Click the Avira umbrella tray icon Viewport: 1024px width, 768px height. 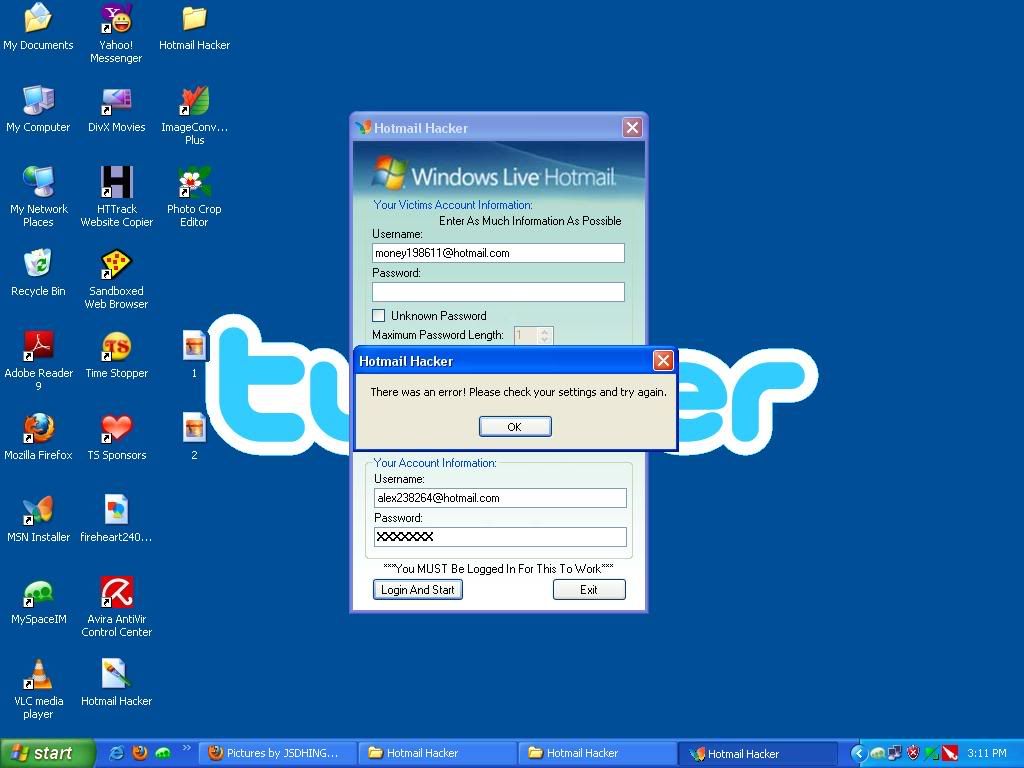950,754
